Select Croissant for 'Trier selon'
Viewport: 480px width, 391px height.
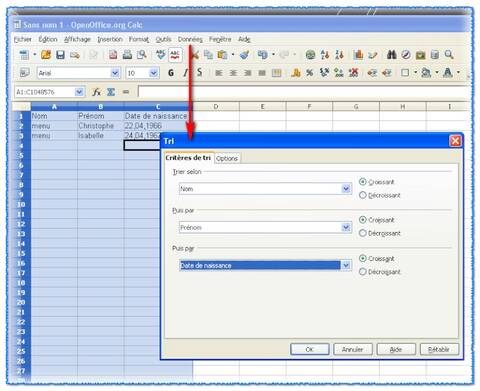point(363,182)
